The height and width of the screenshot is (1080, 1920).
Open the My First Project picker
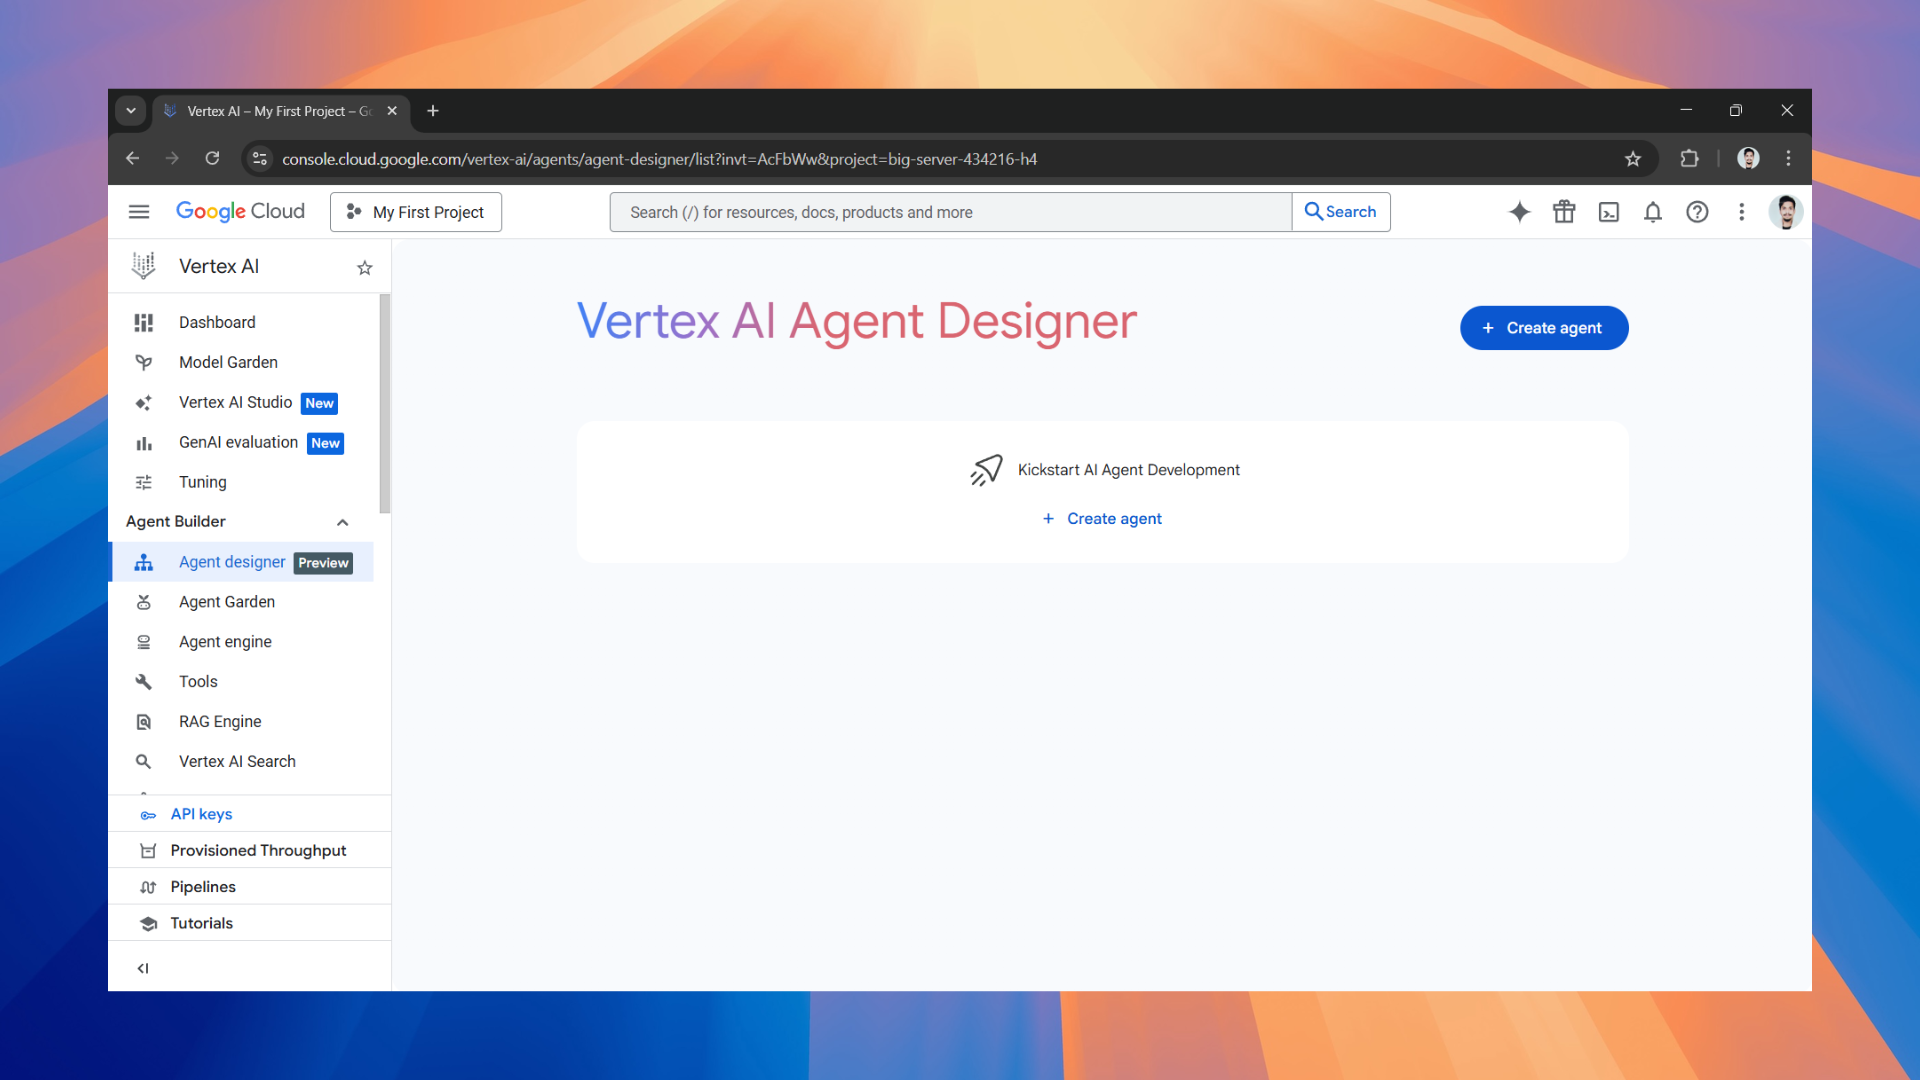coord(415,211)
